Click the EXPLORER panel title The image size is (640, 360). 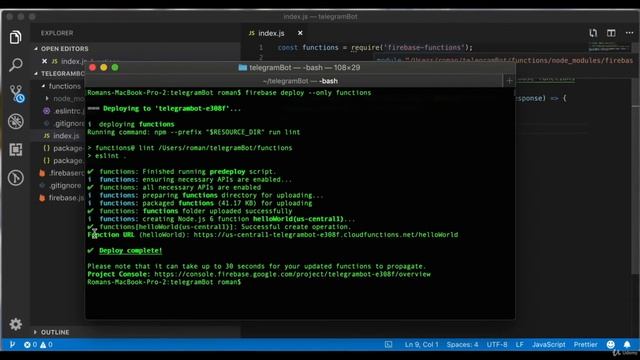tap(57, 33)
